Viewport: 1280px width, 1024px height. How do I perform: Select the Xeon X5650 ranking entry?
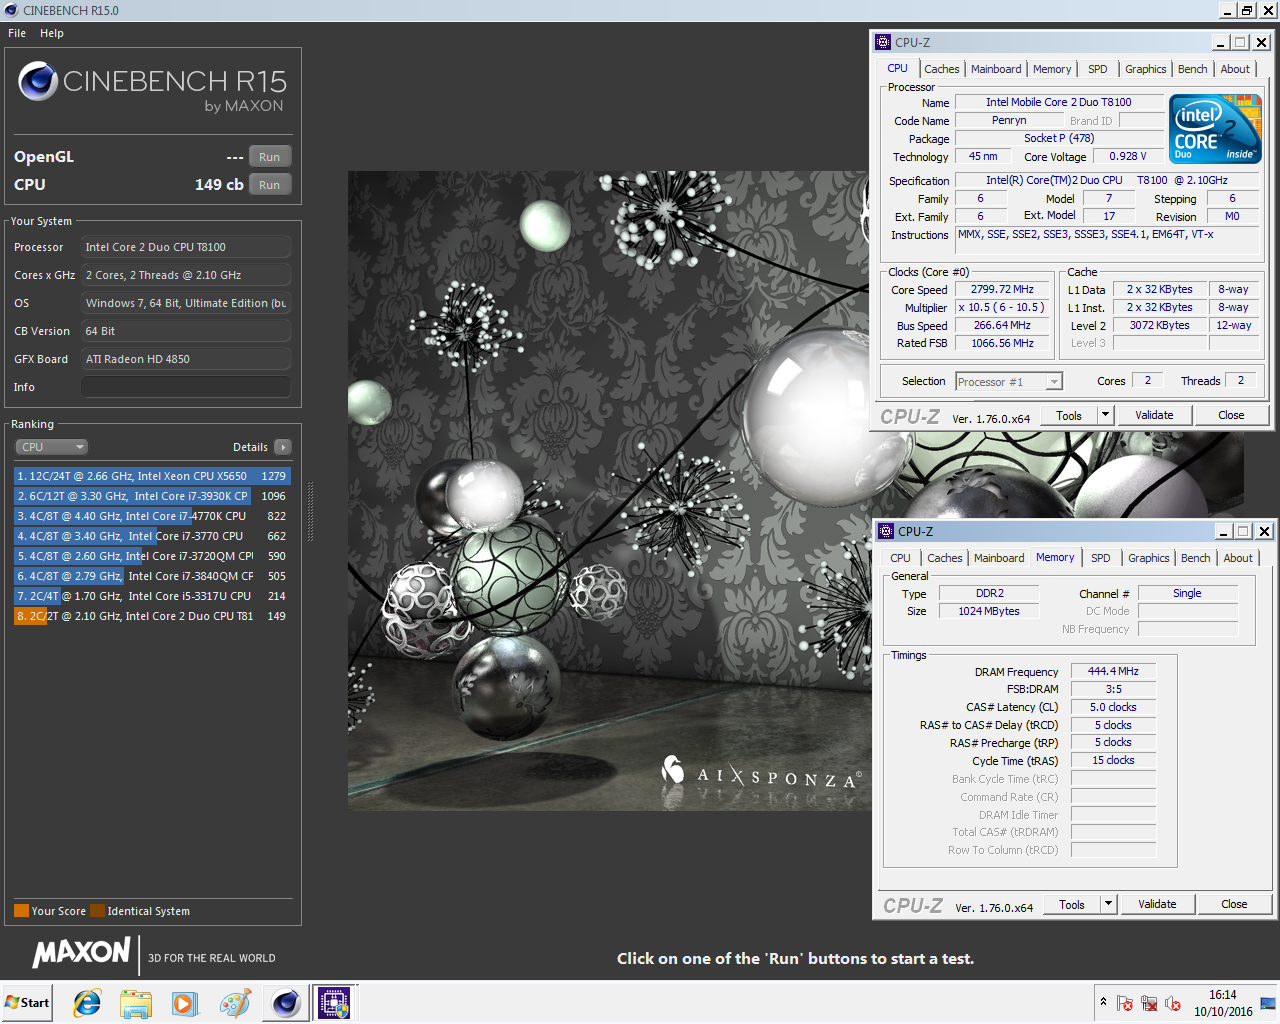coord(152,476)
